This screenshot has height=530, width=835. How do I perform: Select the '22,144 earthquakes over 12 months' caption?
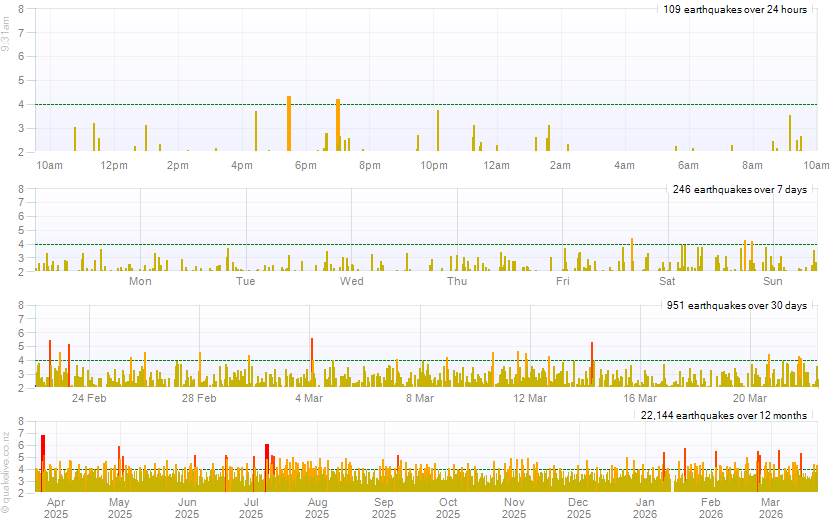(x=723, y=415)
